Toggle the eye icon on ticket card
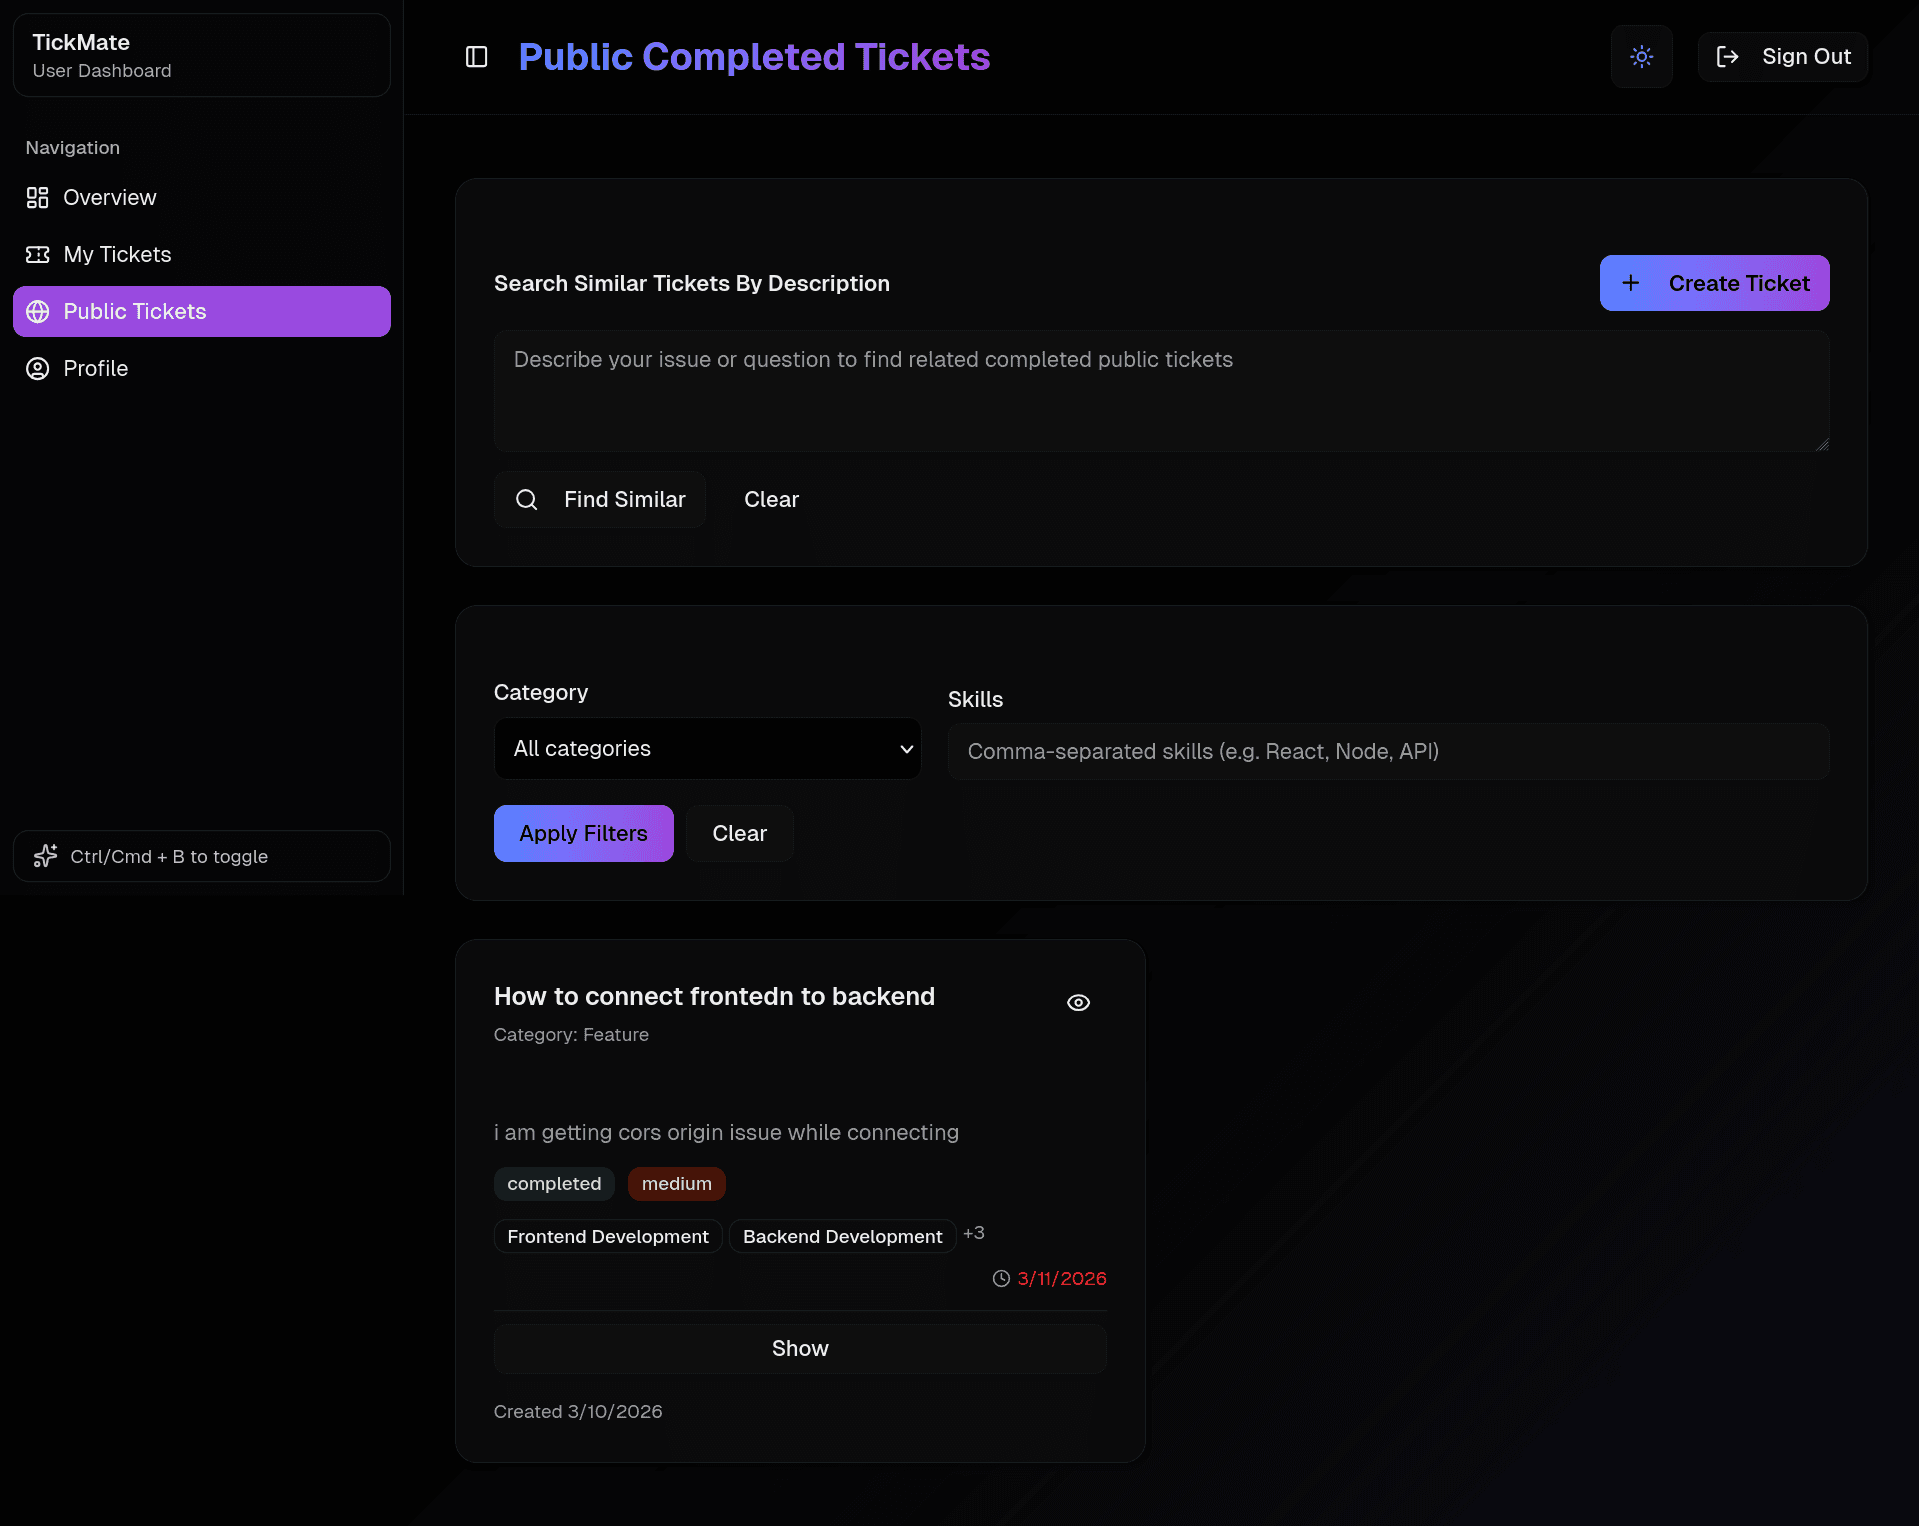 coord(1079,1003)
